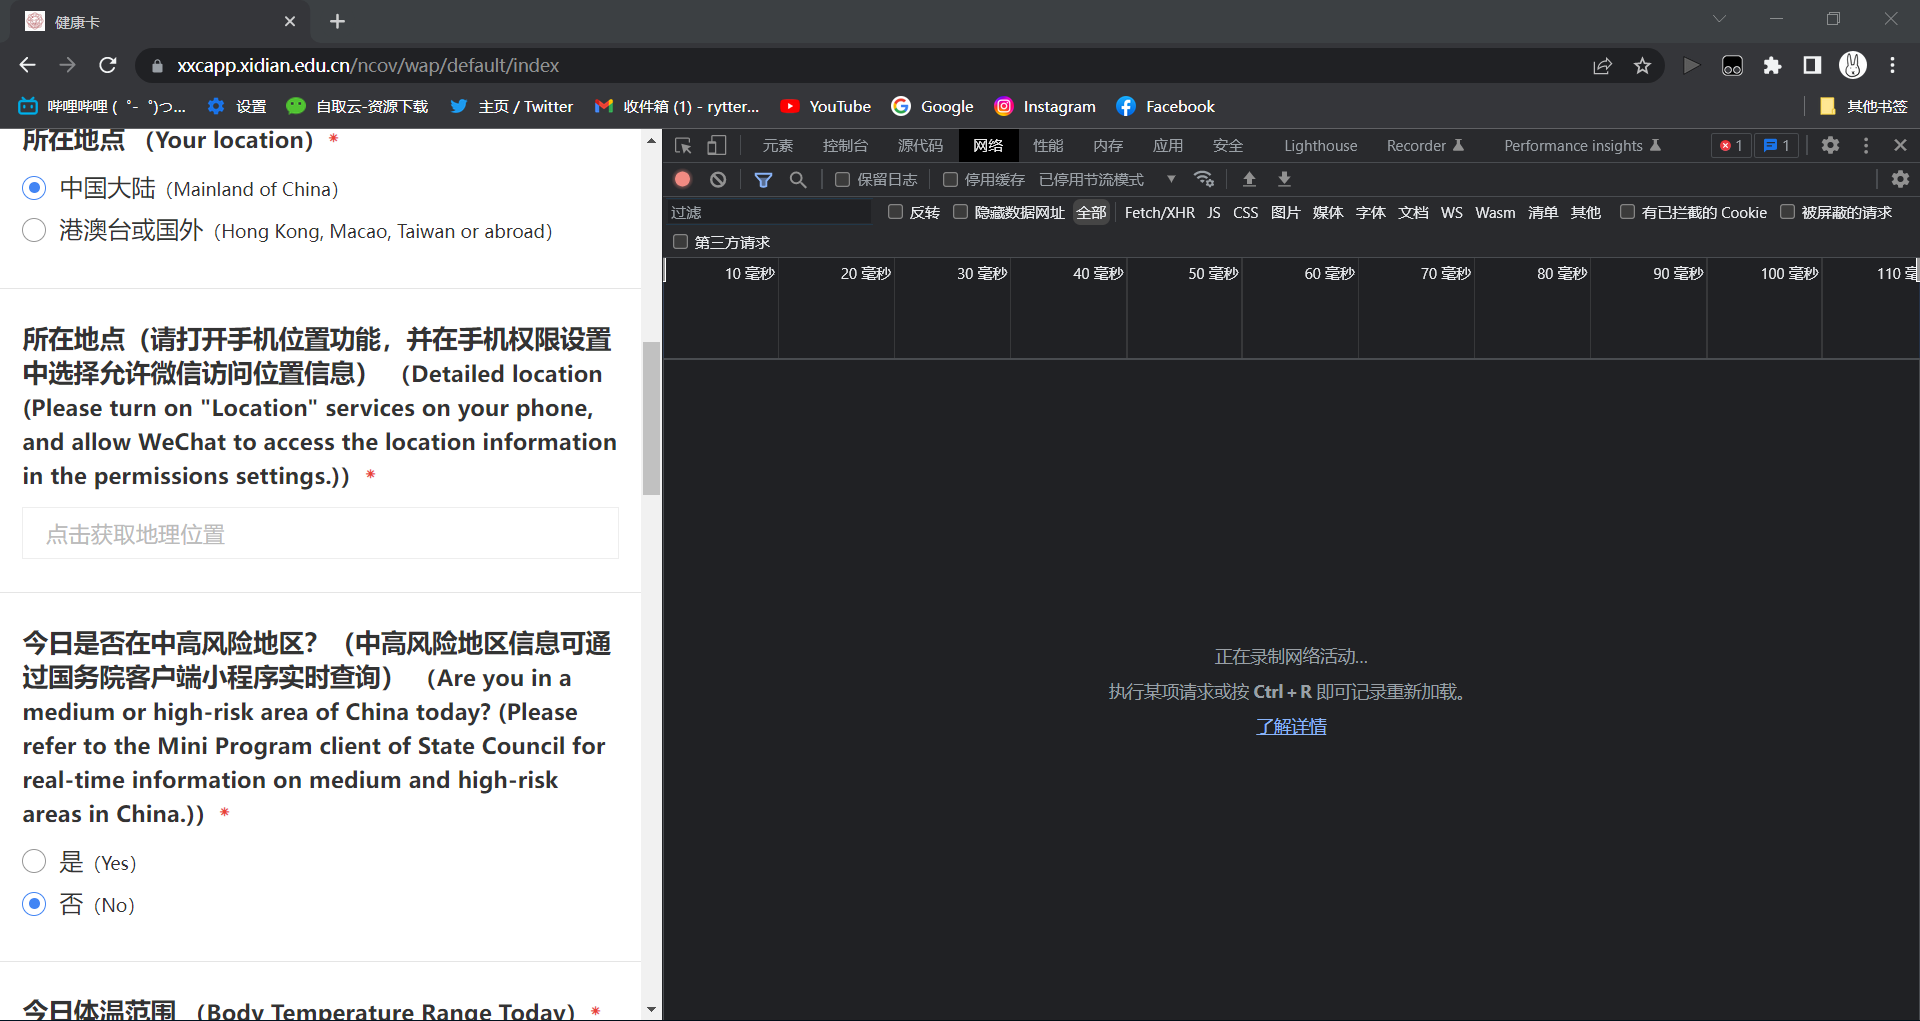The height and width of the screenshot is (1021, 1920).
Task: Stop recording network log with red button
Action: (x=683, y=179)
